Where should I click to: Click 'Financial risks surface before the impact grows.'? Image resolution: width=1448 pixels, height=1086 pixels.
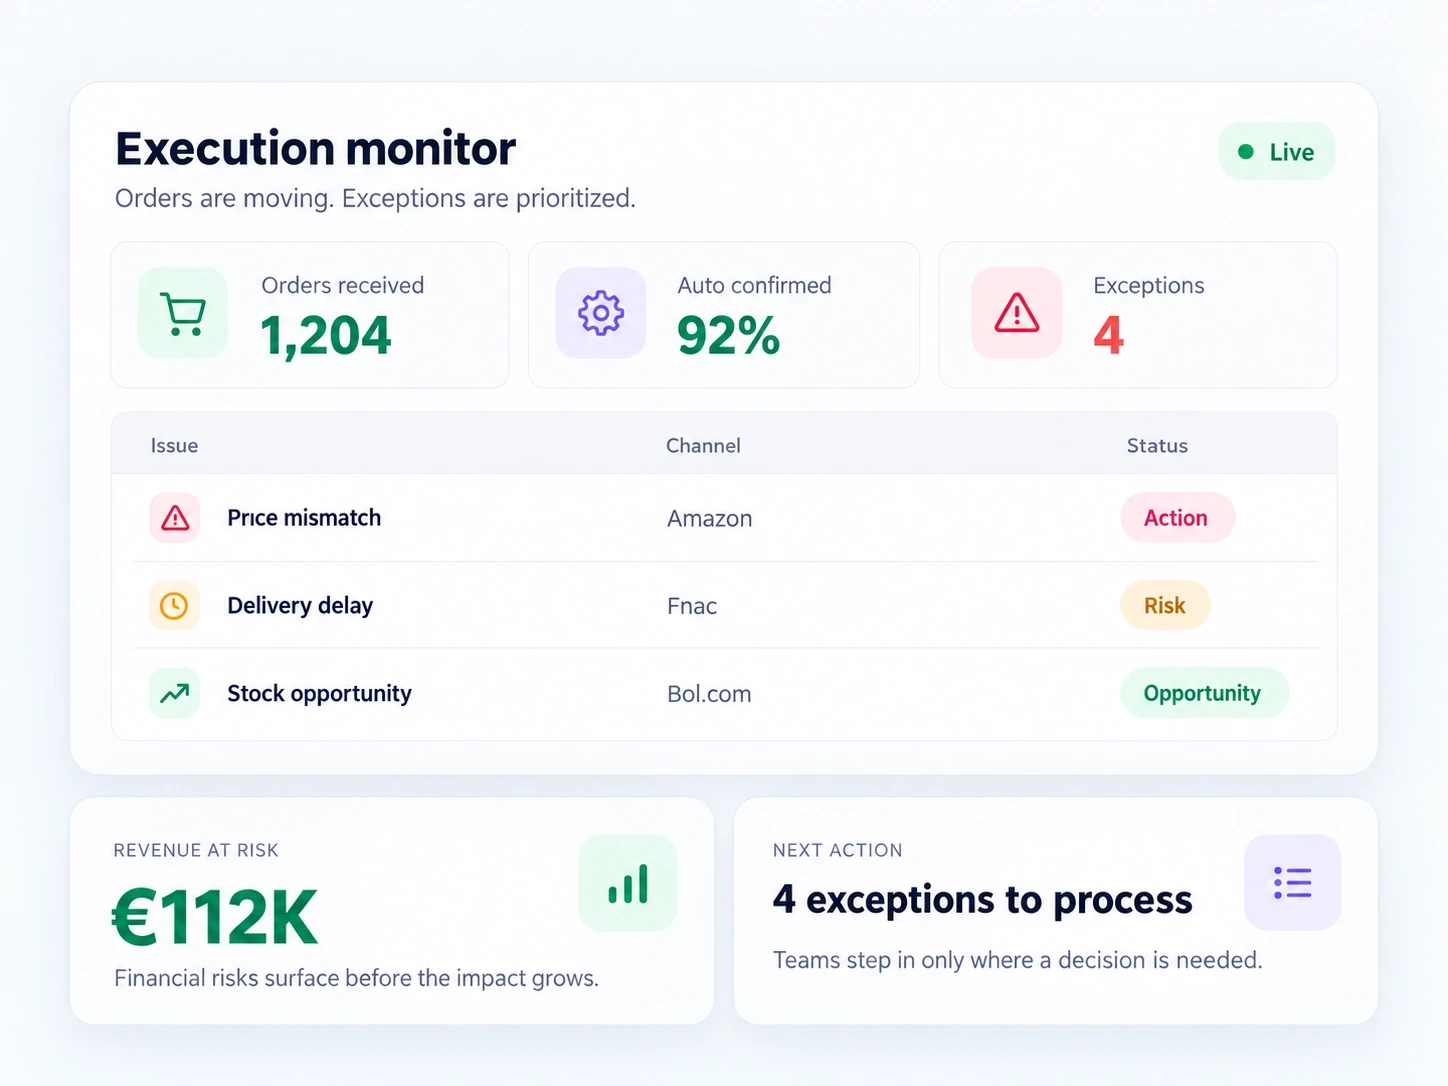tap(356, 978)
